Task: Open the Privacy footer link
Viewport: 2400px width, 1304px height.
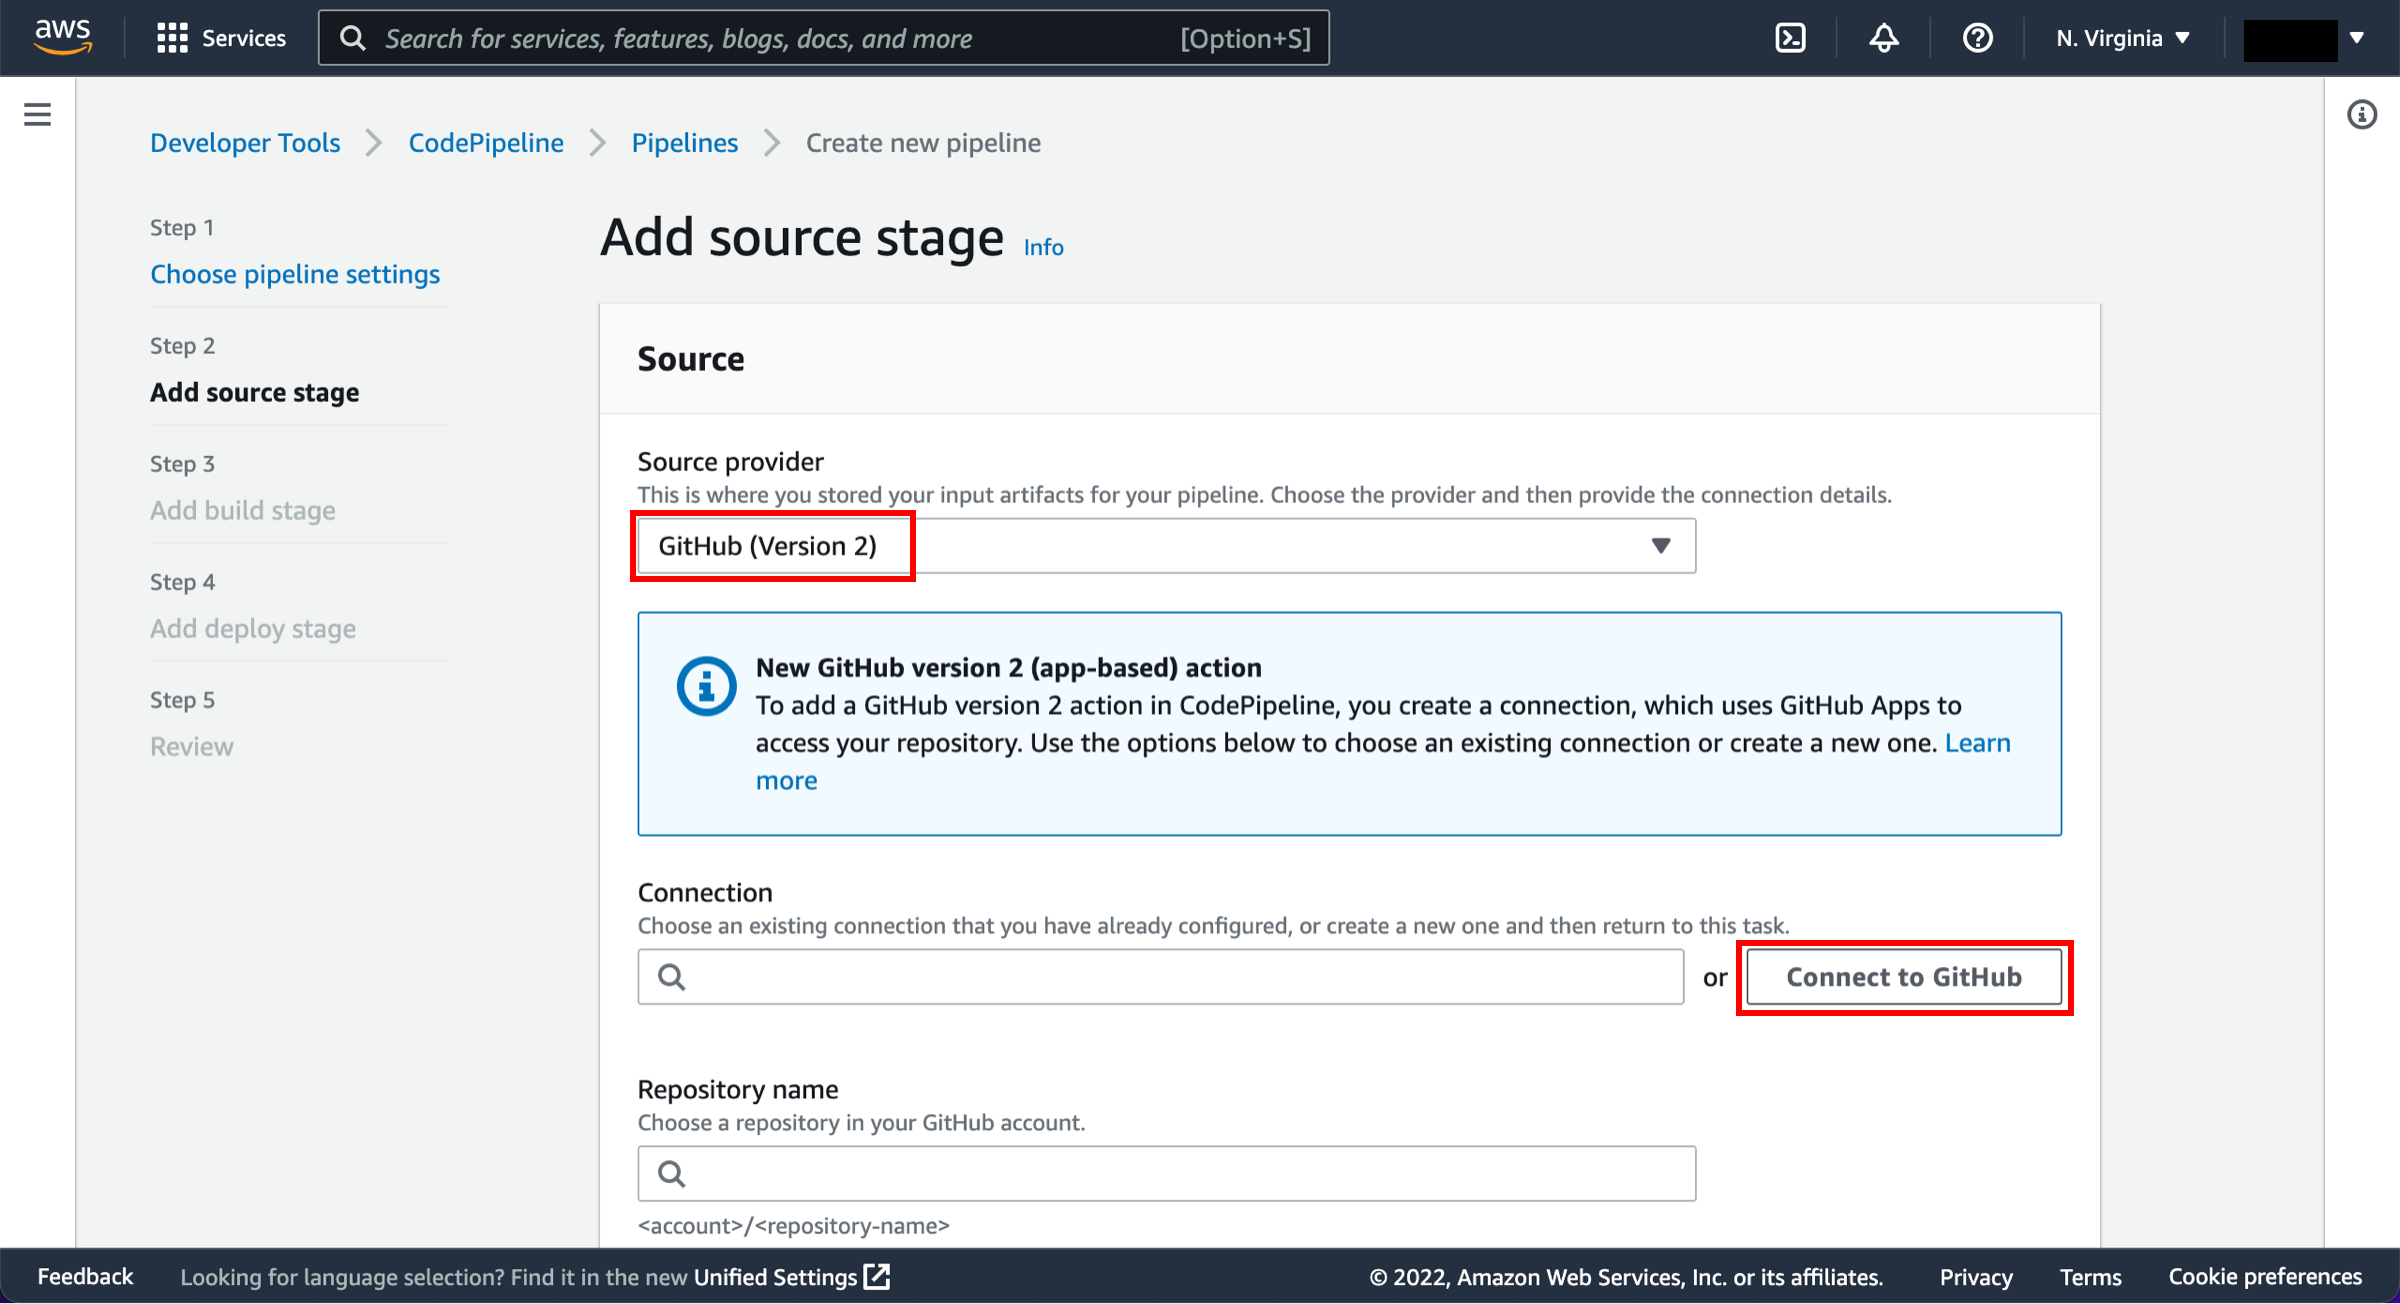Action: point(1975,1277)
